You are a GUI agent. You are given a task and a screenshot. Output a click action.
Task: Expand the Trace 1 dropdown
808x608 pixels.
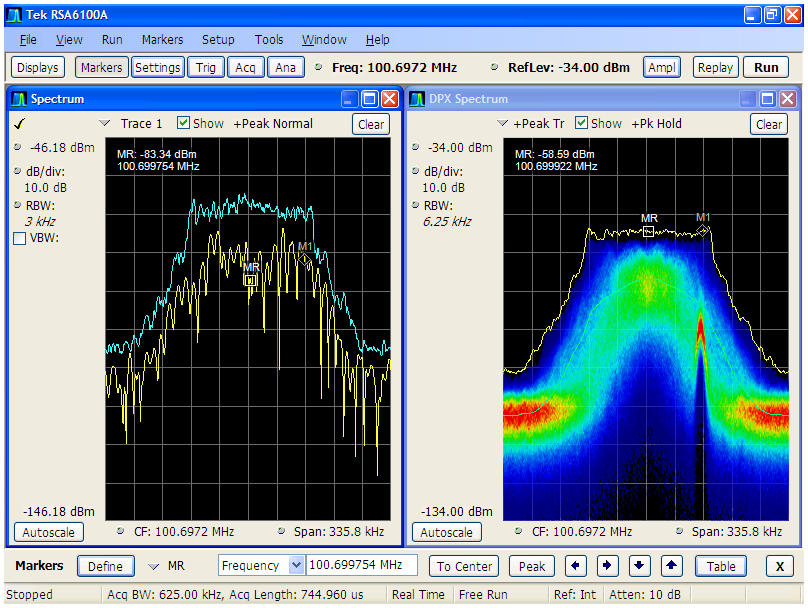click(x=106, y=123)
